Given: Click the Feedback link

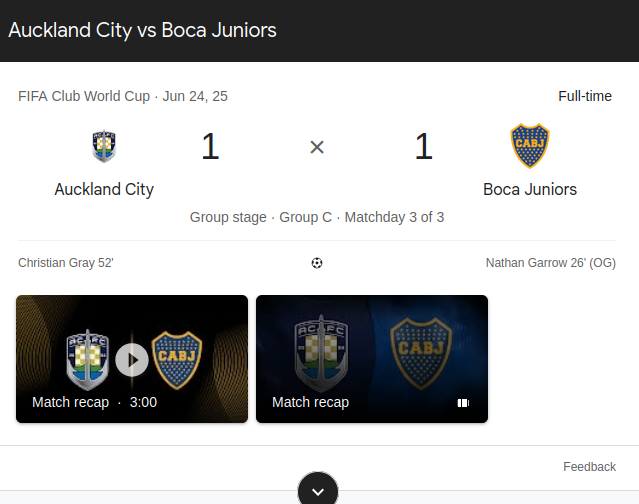Looking at the screenshot, I should click(589, 467).
